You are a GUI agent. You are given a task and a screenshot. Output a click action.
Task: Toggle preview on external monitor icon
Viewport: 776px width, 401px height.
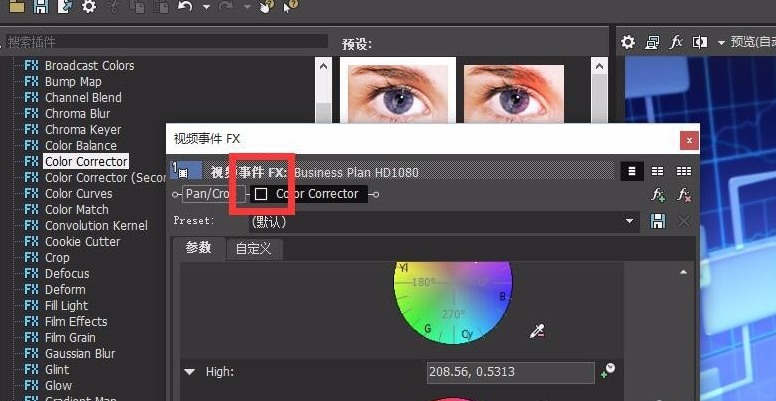[652, 43]
